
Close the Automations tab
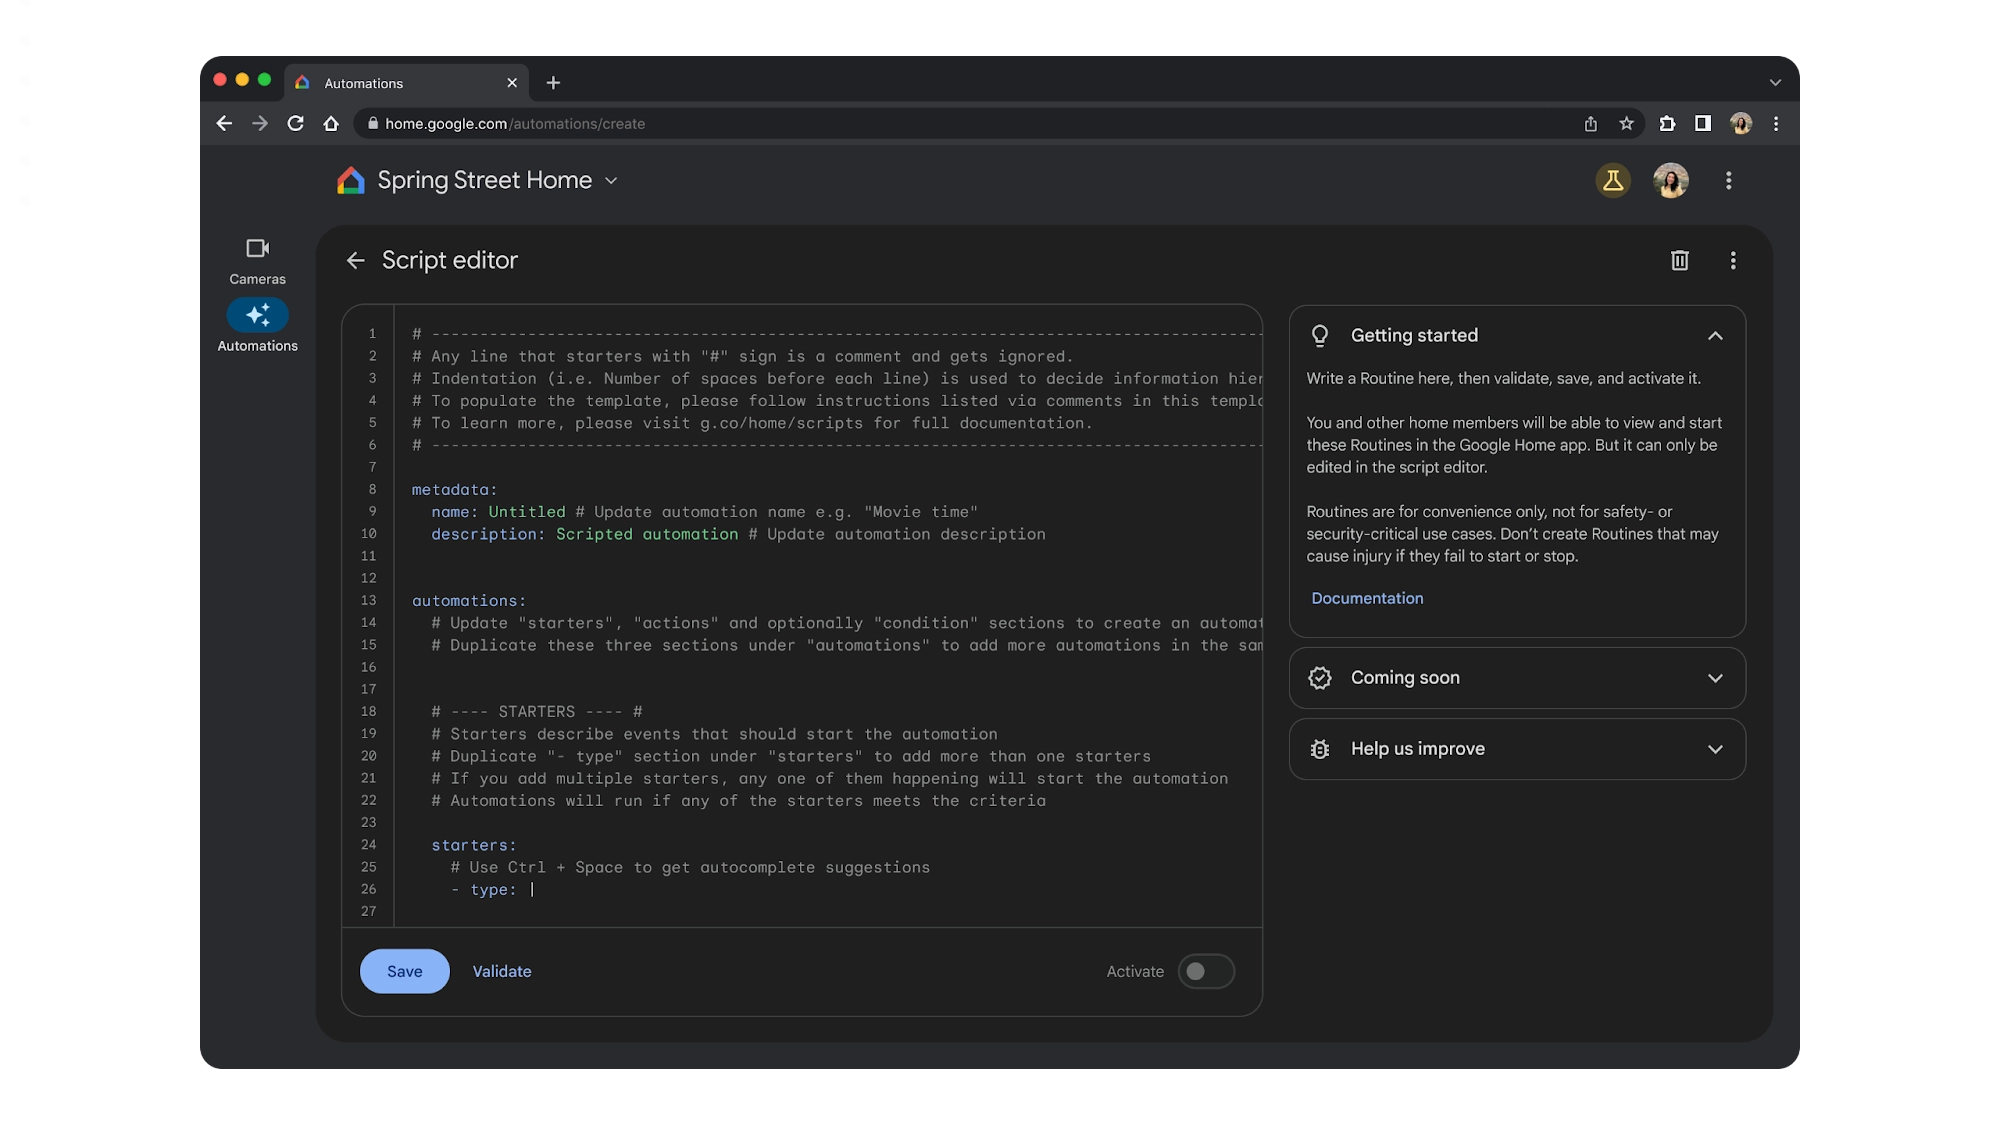point(512,83)
